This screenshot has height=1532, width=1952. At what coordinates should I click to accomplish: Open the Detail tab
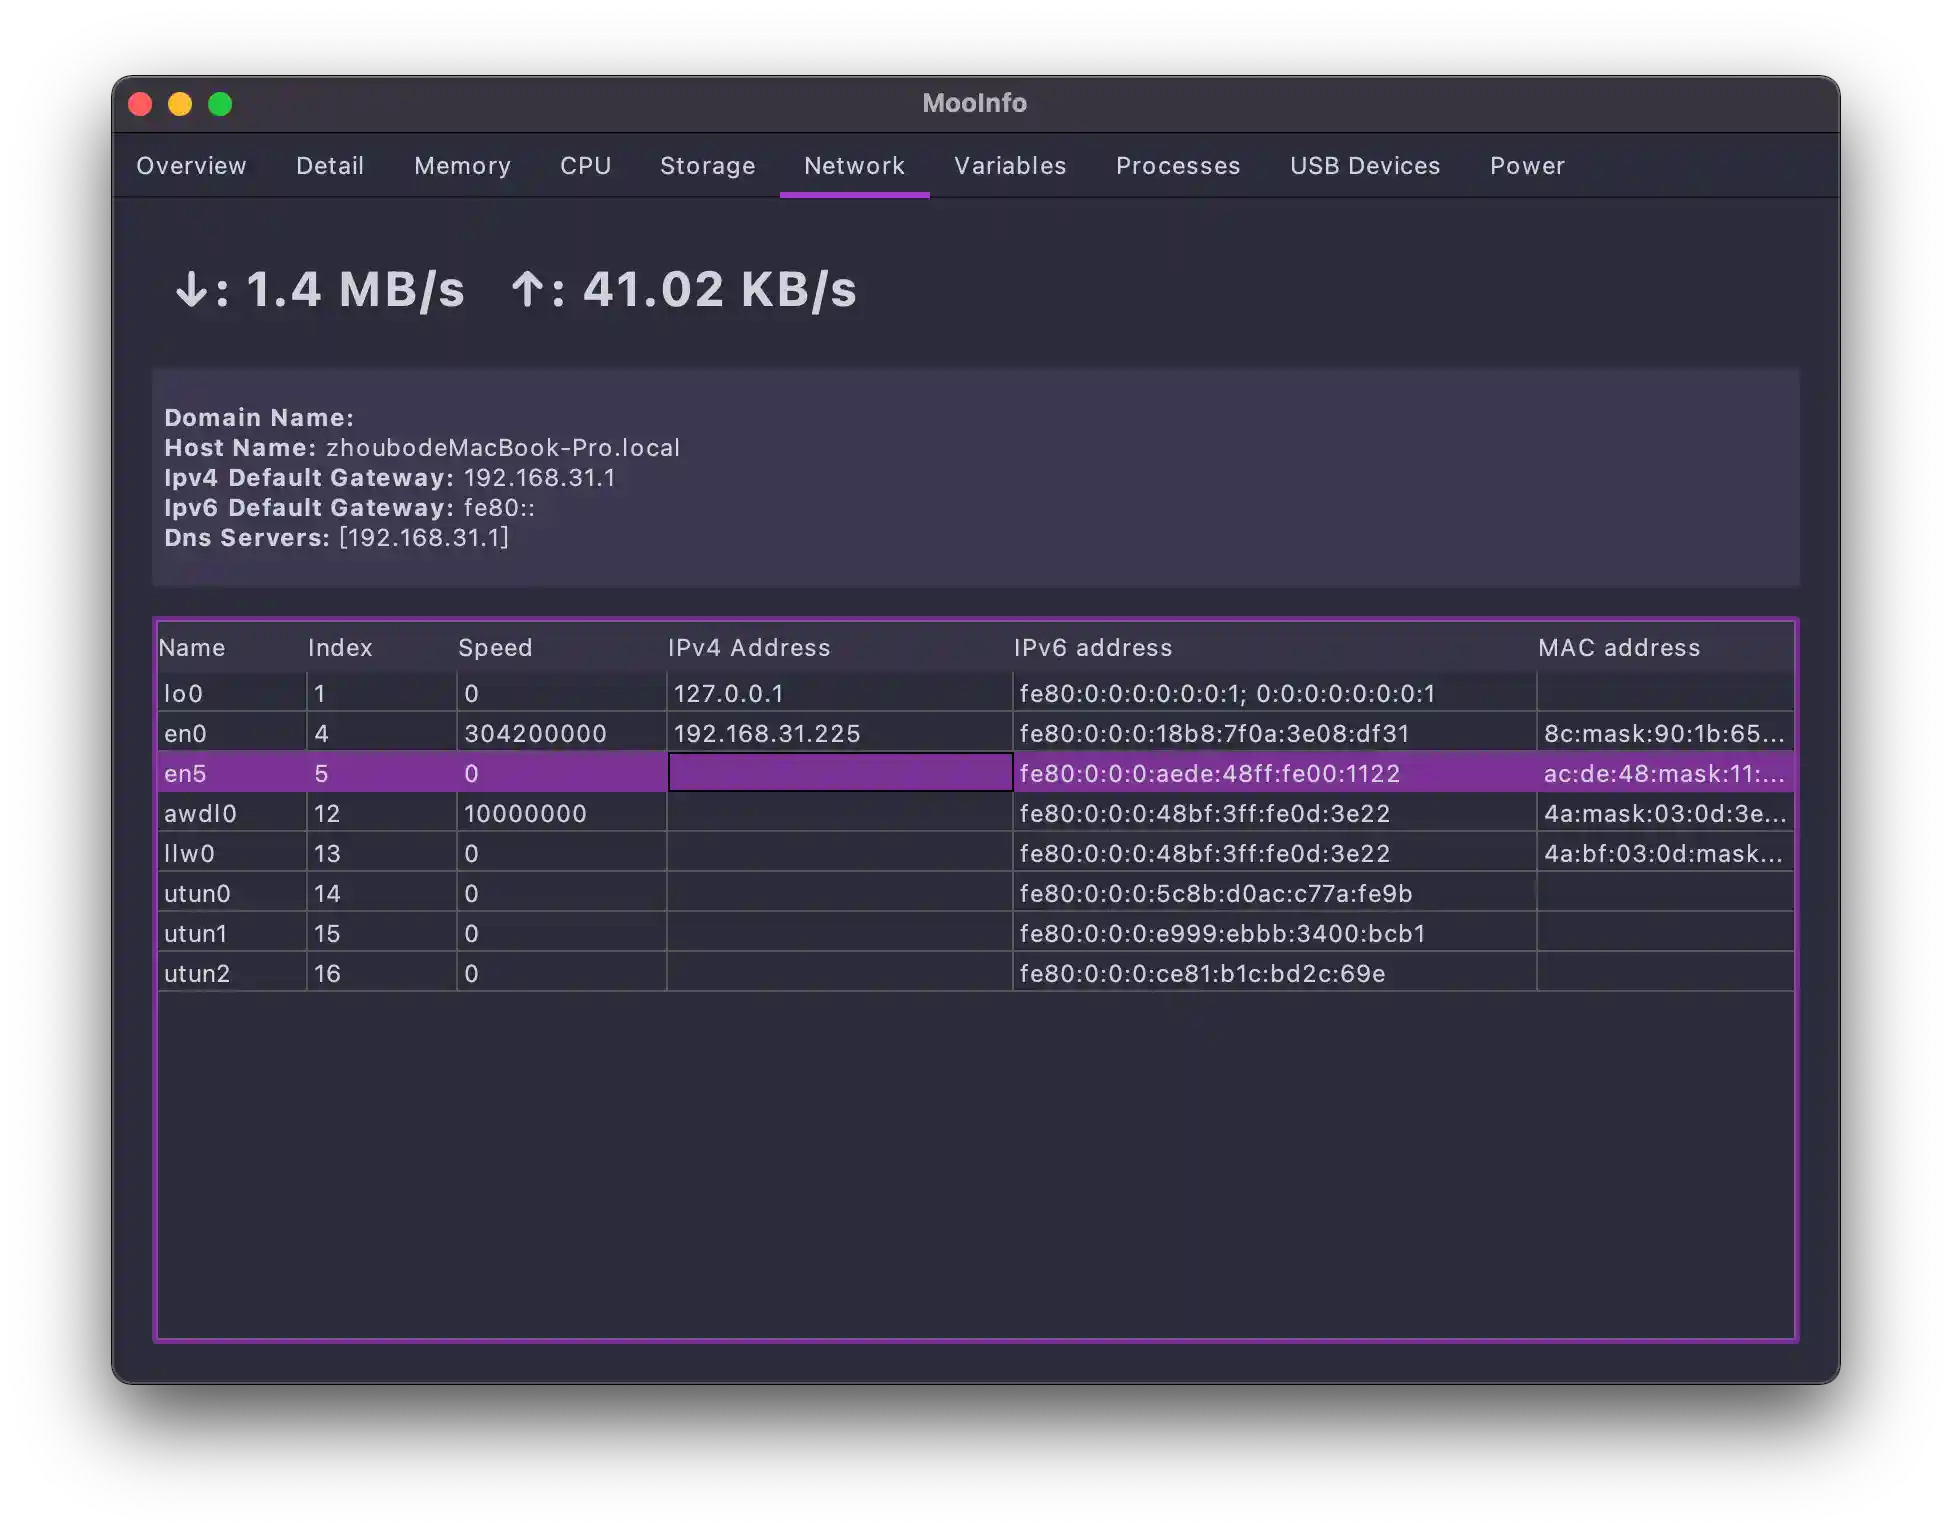[x=330, y=166]
